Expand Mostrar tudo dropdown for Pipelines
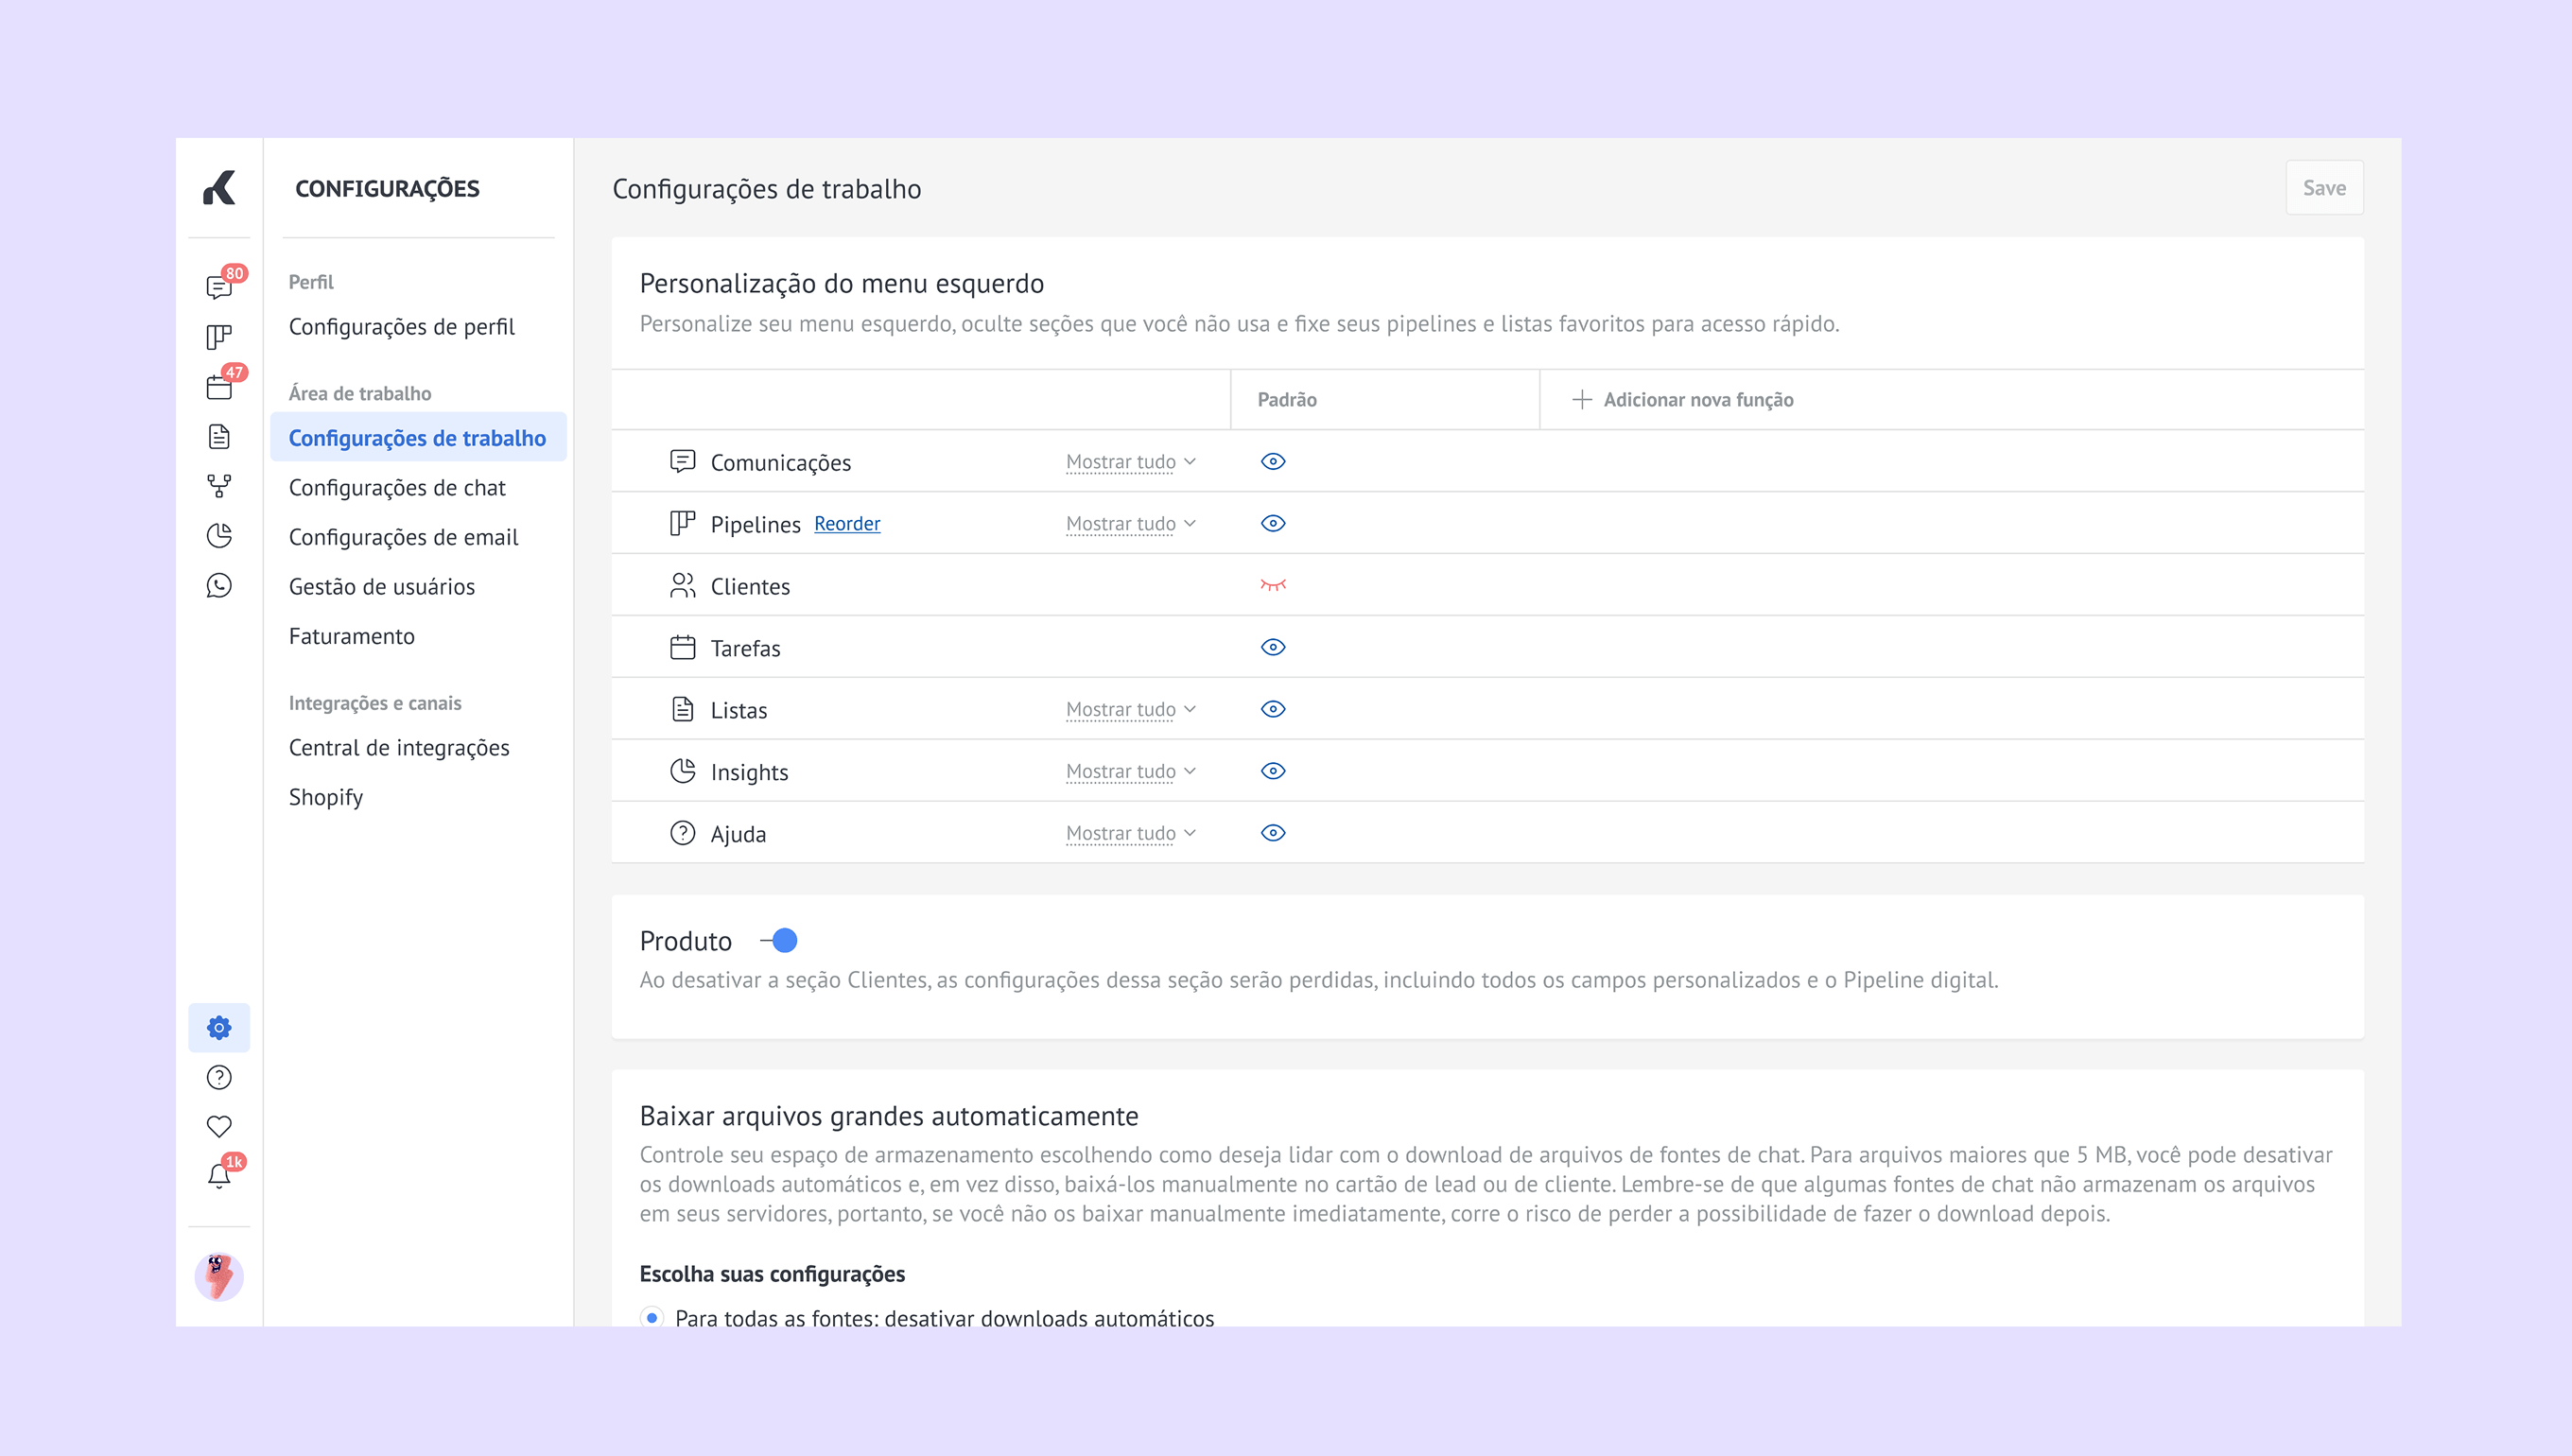This screenshot has height=1456, width=2572. [1130, 524]
